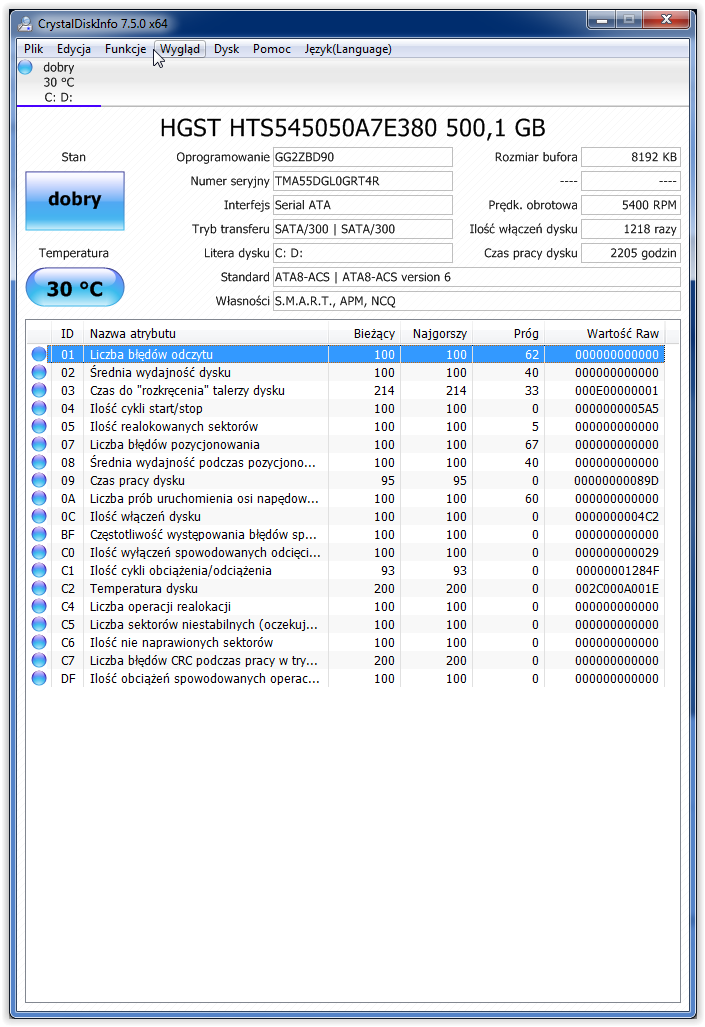
Task: Click the Prędk. obrotowa 5400 RPM field
Action: 631,205
